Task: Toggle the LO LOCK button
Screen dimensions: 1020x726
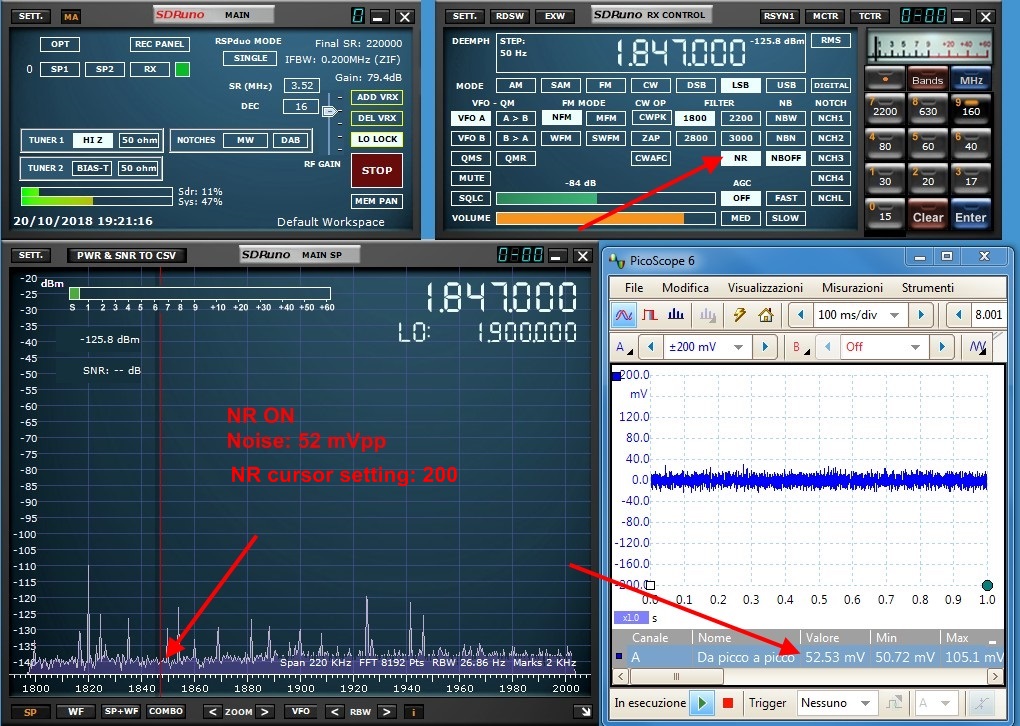Action: (377, 139)
